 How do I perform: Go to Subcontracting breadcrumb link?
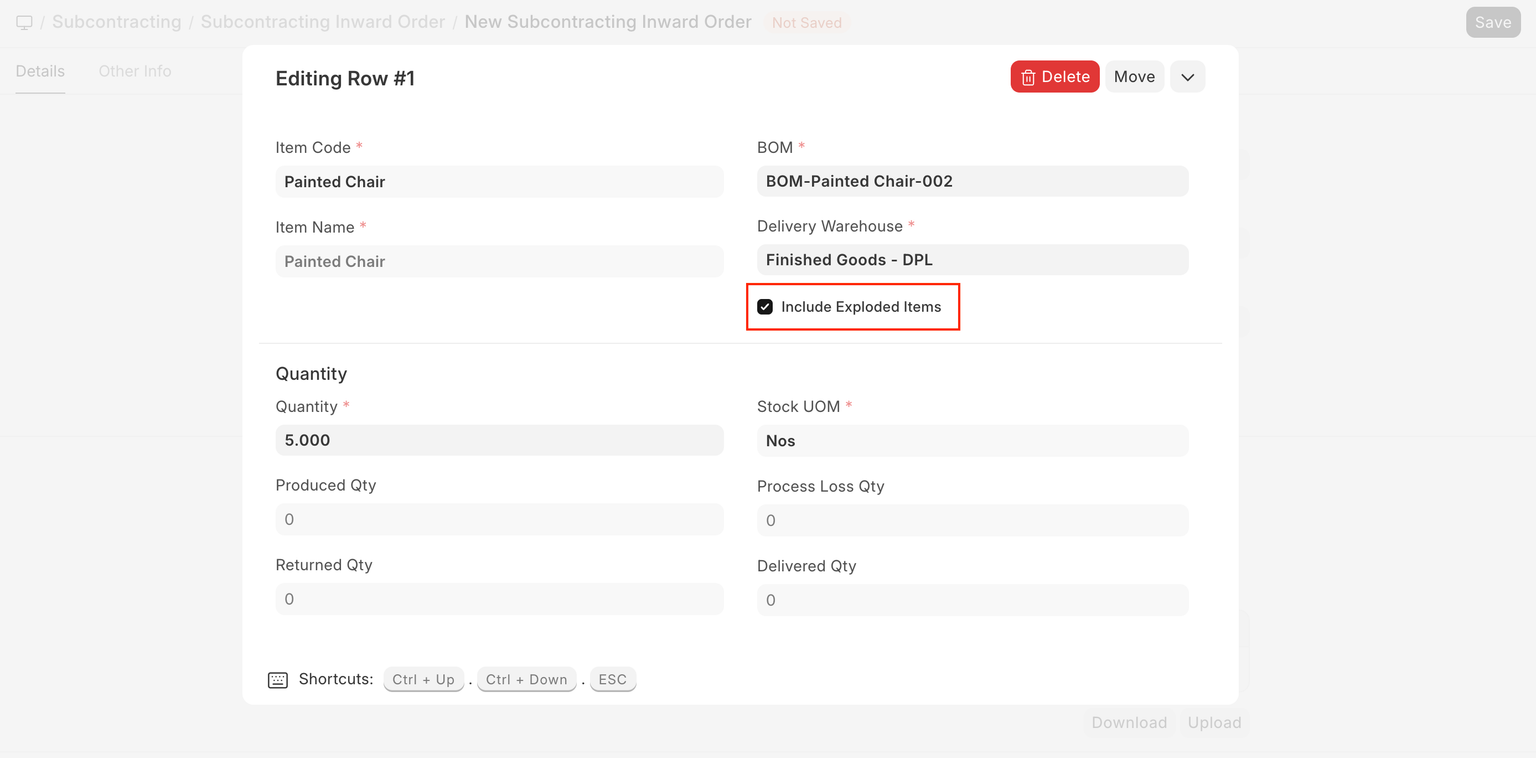(116, 22)
